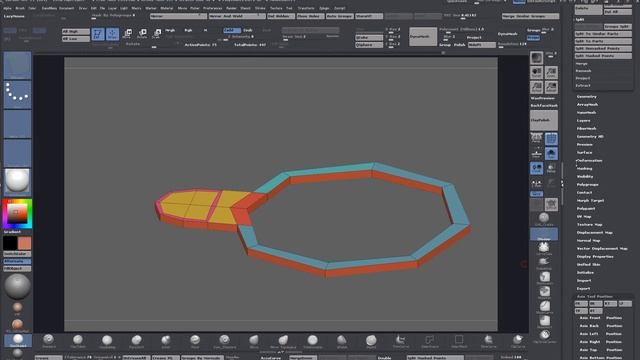The image size is (640, 360).
Task: Open the Preferences menu
Action: [x=213, y=8]
